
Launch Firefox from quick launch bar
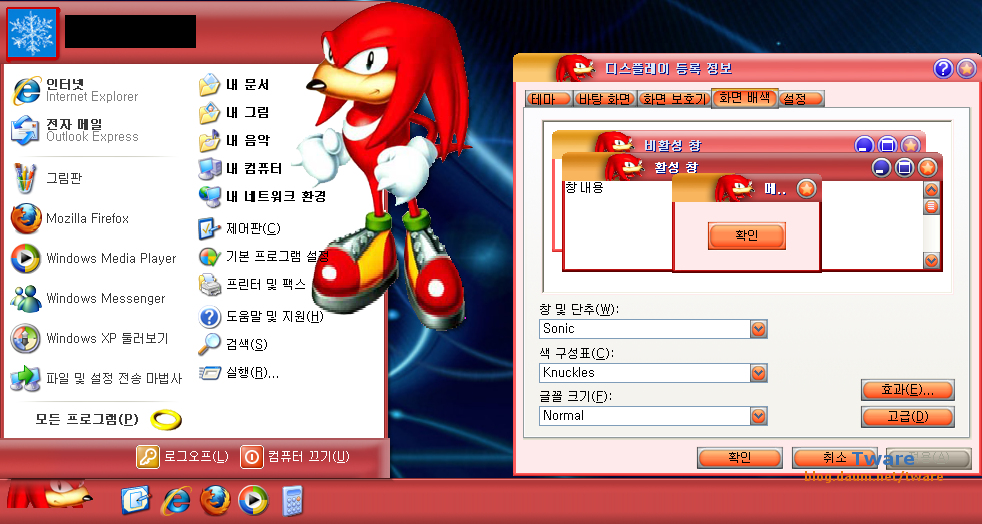(215, 500)
